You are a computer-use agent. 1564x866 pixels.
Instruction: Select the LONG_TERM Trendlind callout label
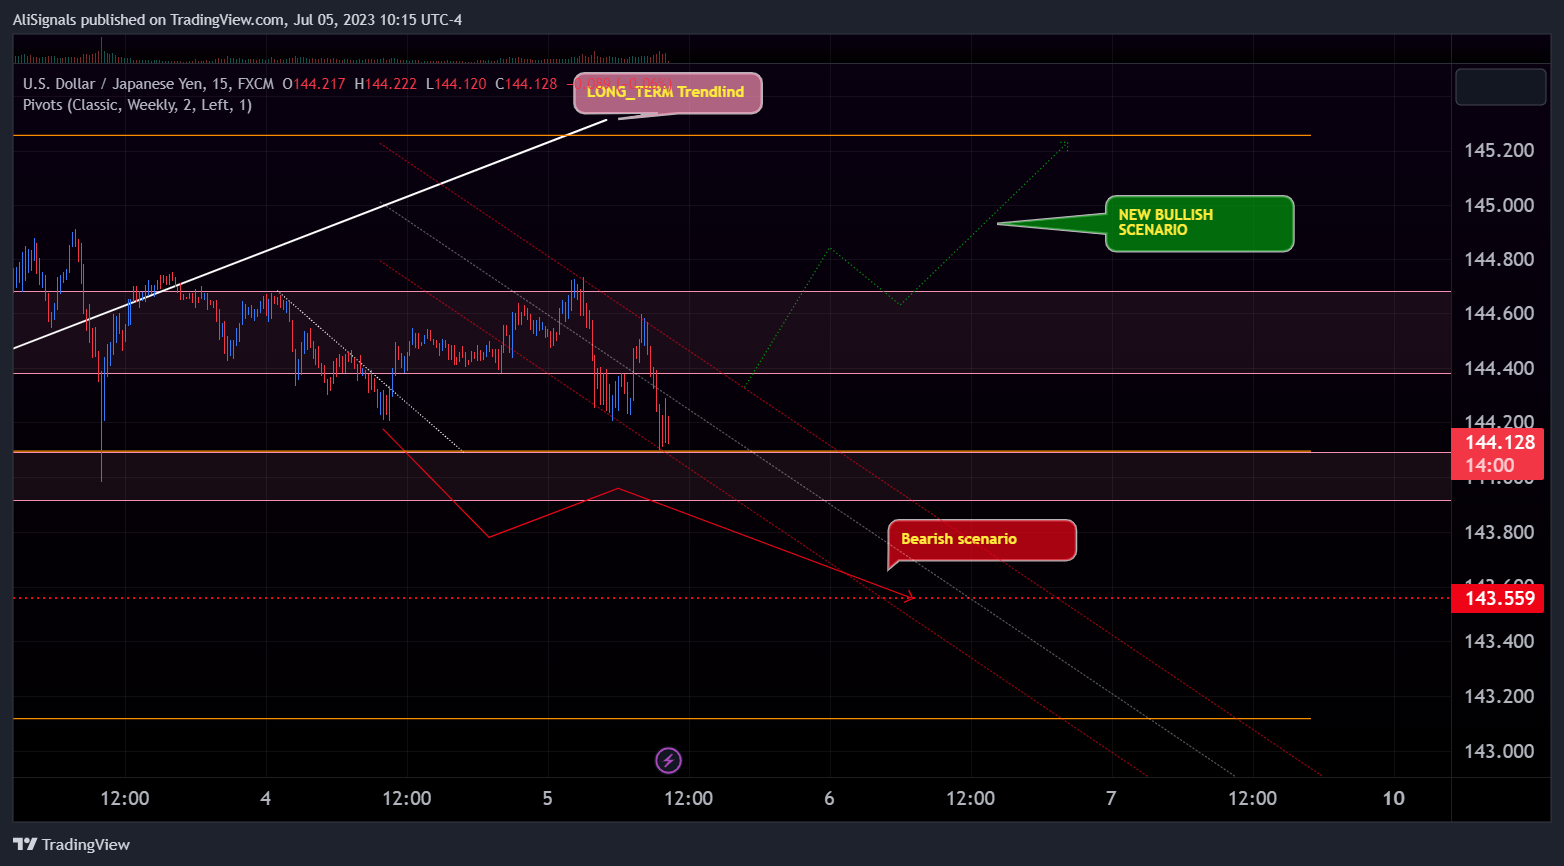coord(667,93)
